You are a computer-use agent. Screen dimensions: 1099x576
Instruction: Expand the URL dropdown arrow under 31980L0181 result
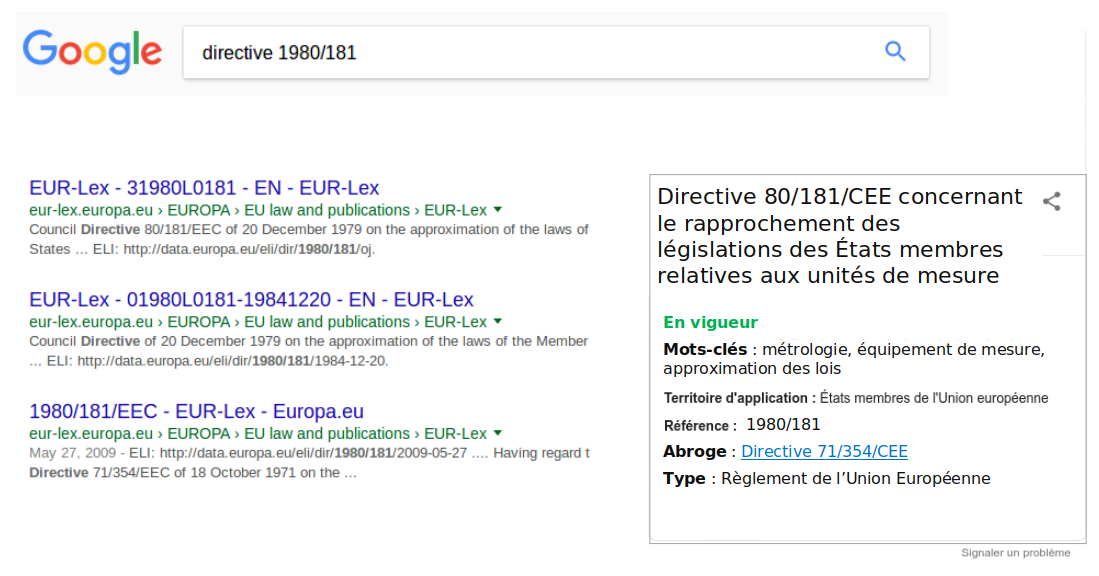tap(498, 210)
